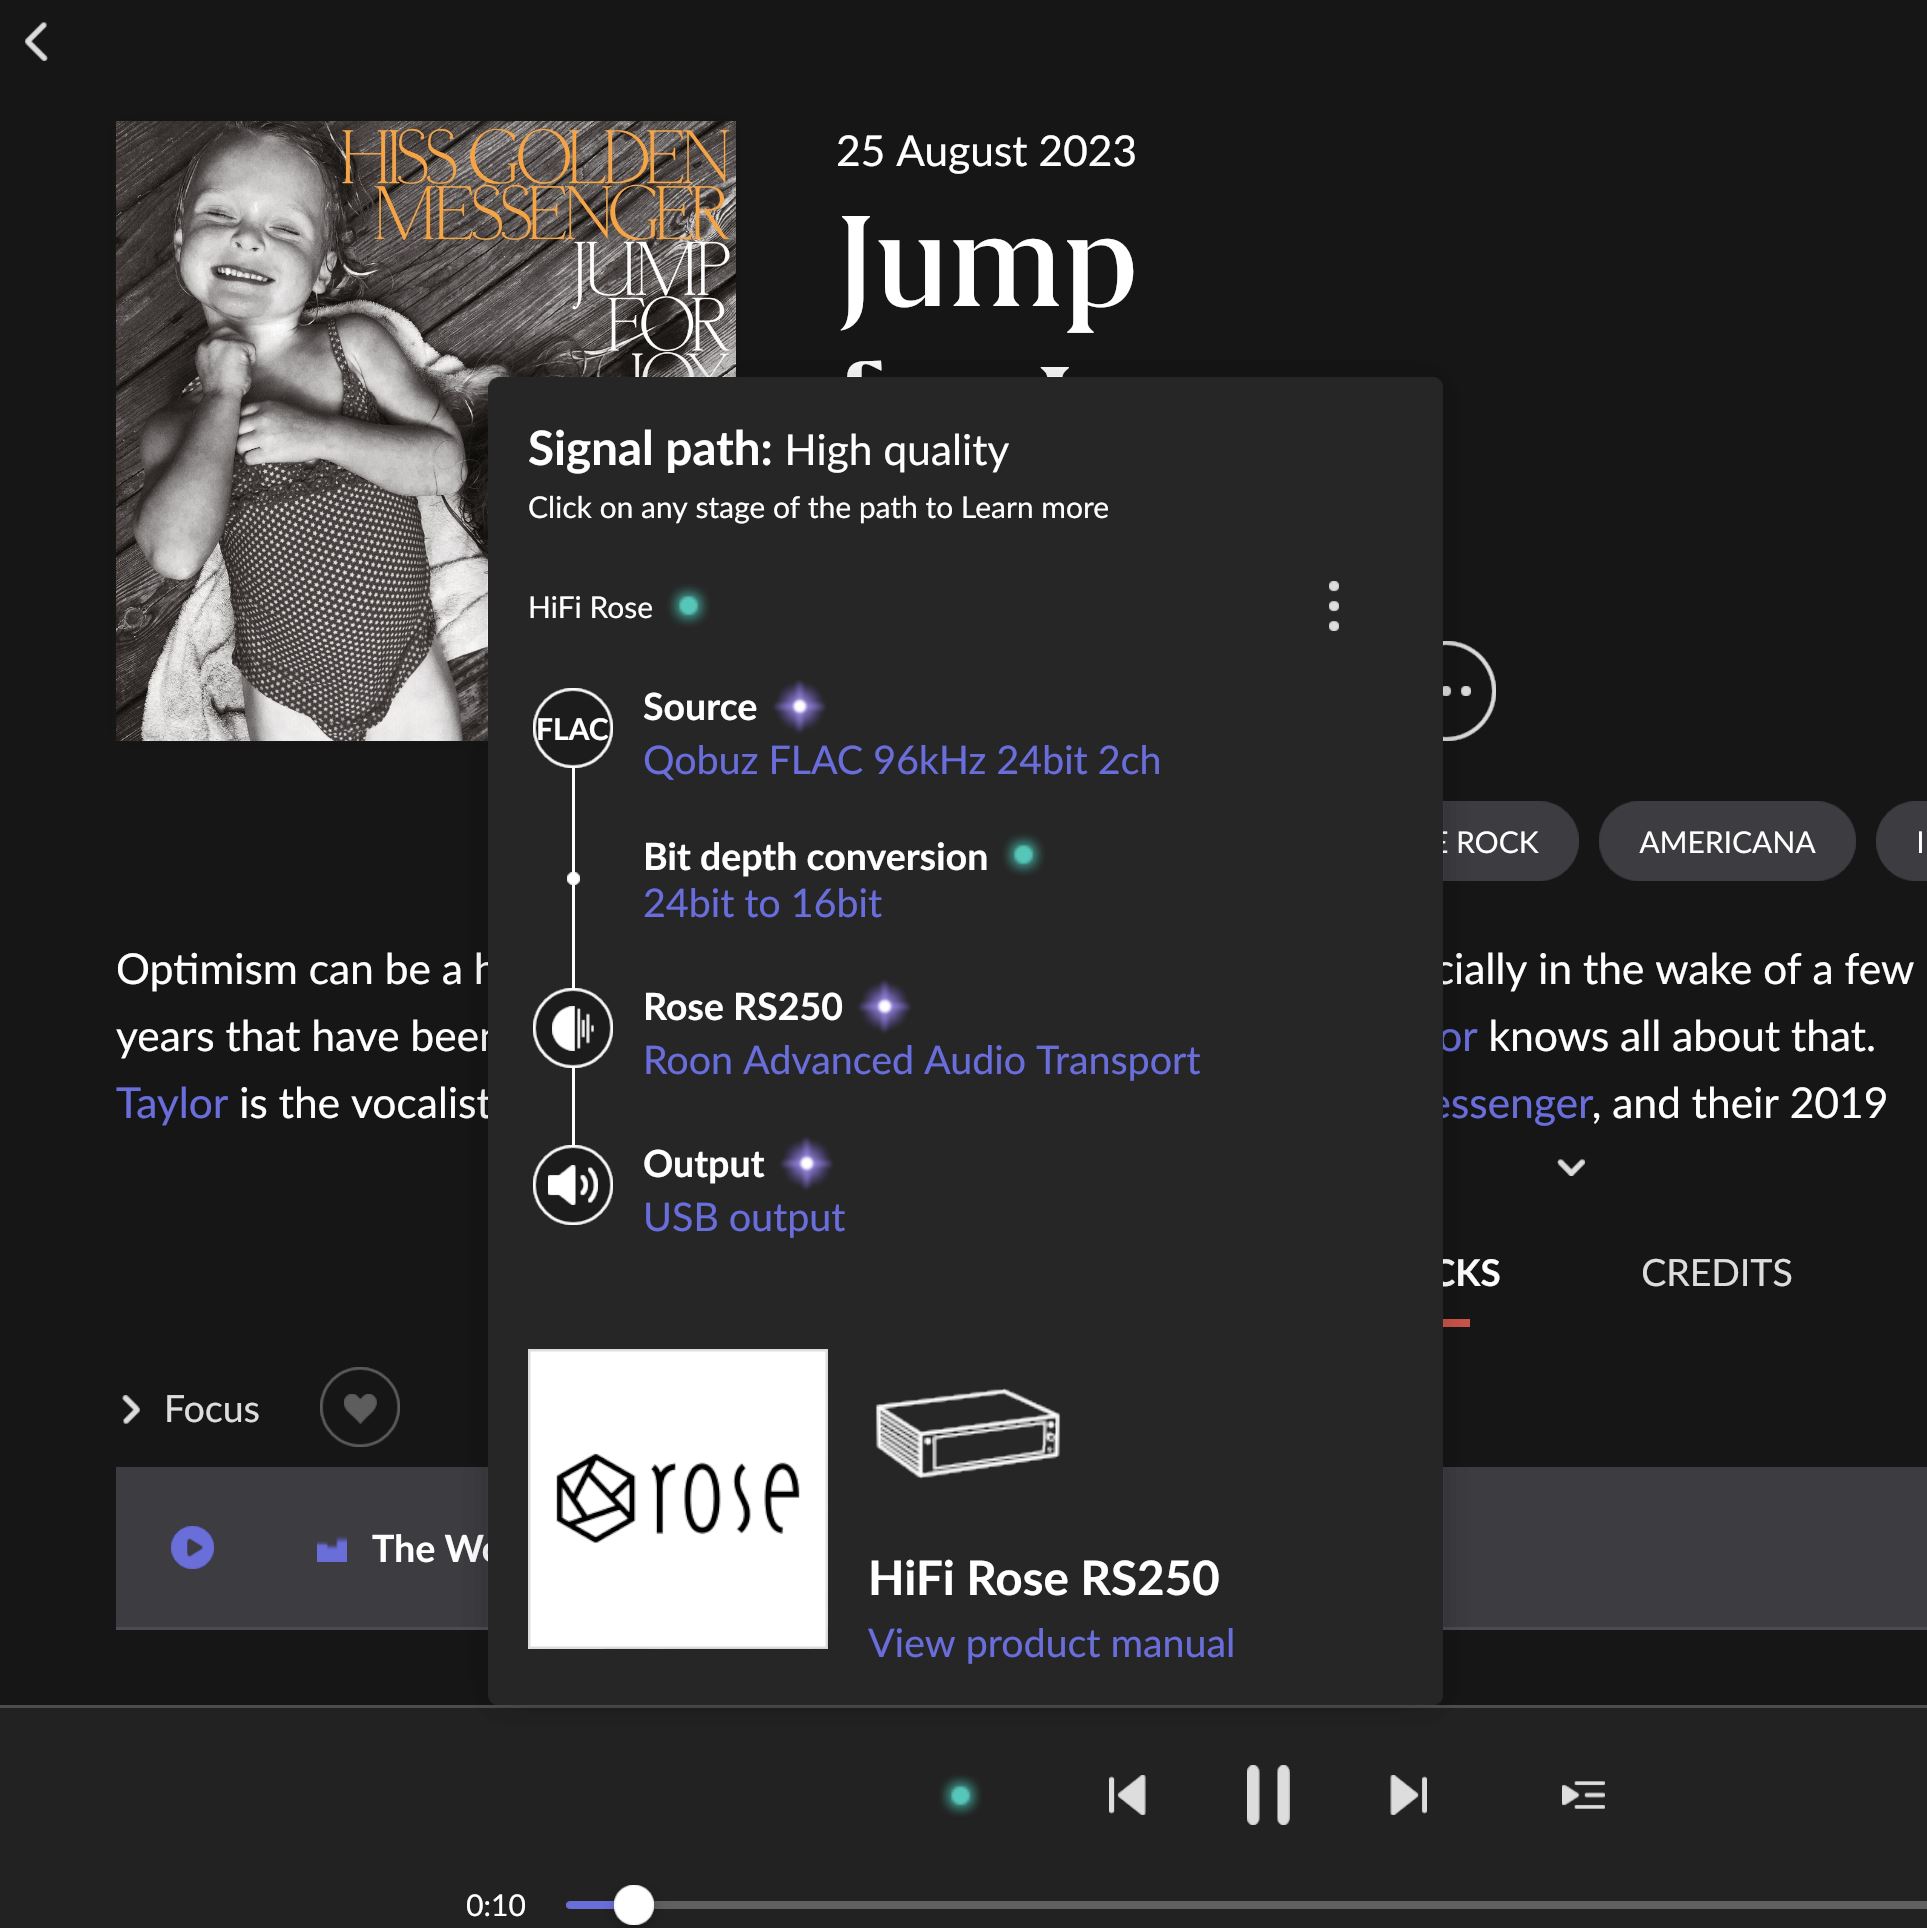Click the purple star beside Output
Viewport: 1927px width, 1928px height.
(x=807, y=1164)
